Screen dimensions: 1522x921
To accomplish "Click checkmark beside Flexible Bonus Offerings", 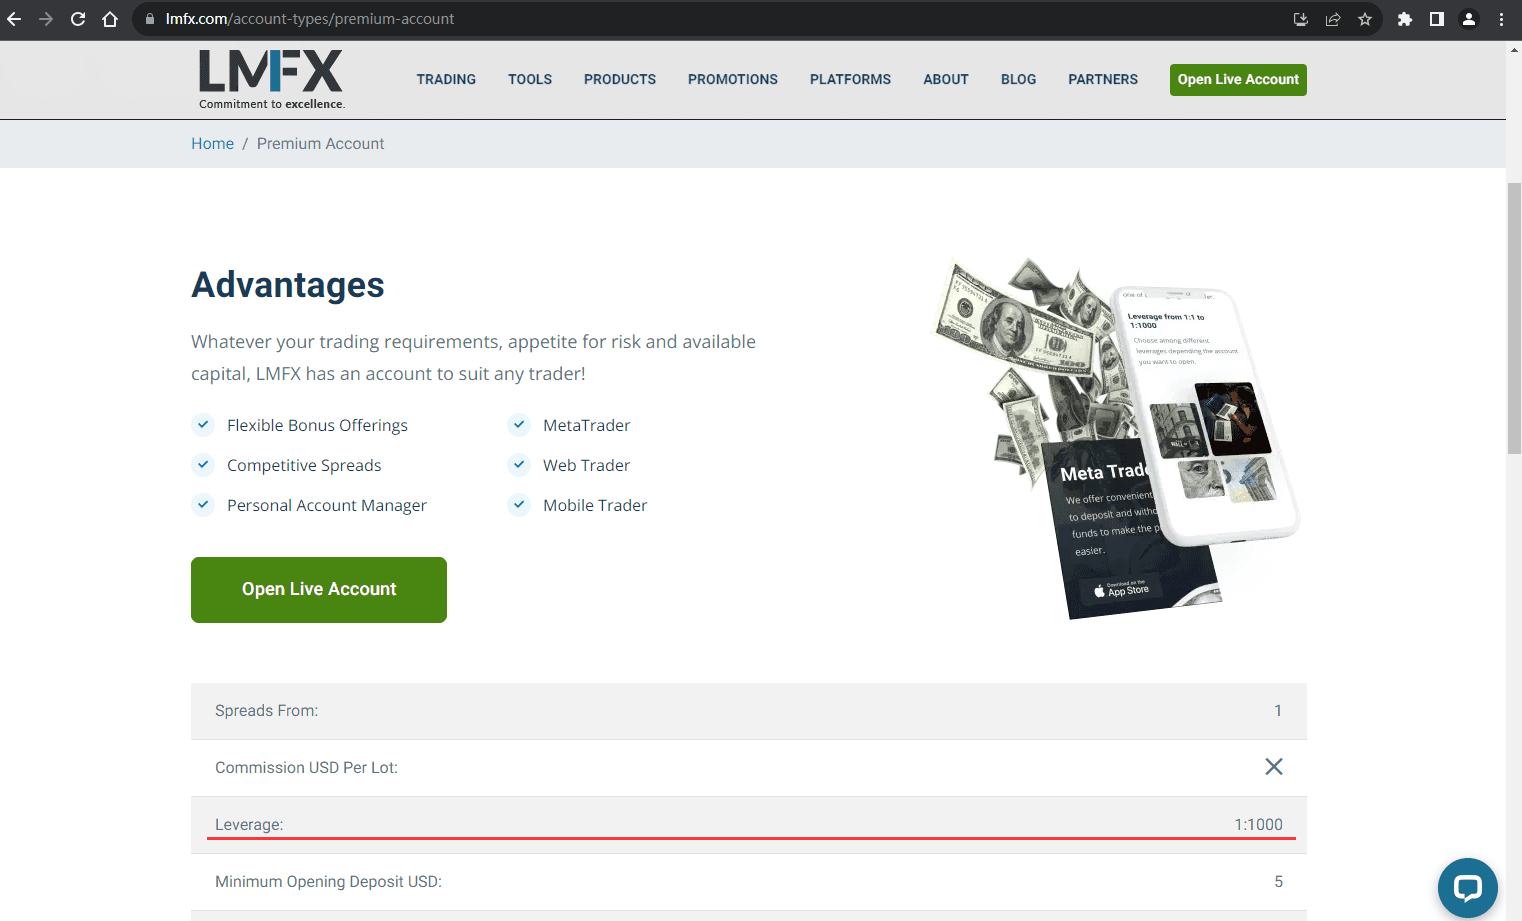I will 203,425.
